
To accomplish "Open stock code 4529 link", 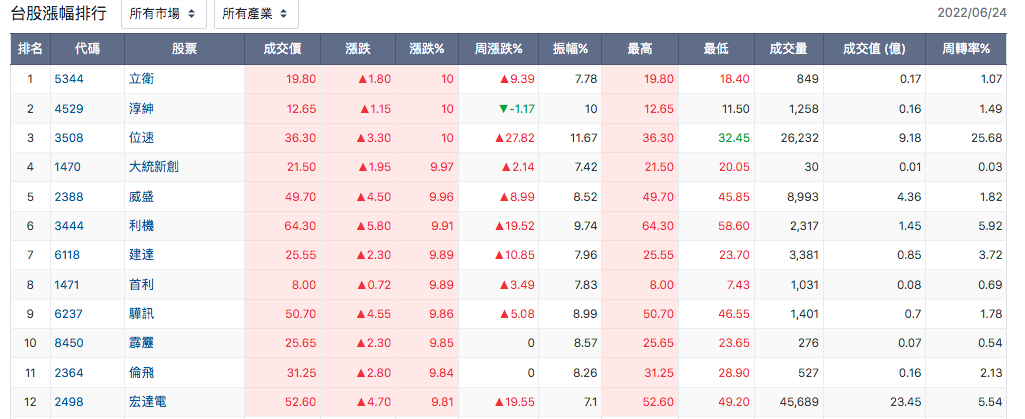I will coord(69,109).
